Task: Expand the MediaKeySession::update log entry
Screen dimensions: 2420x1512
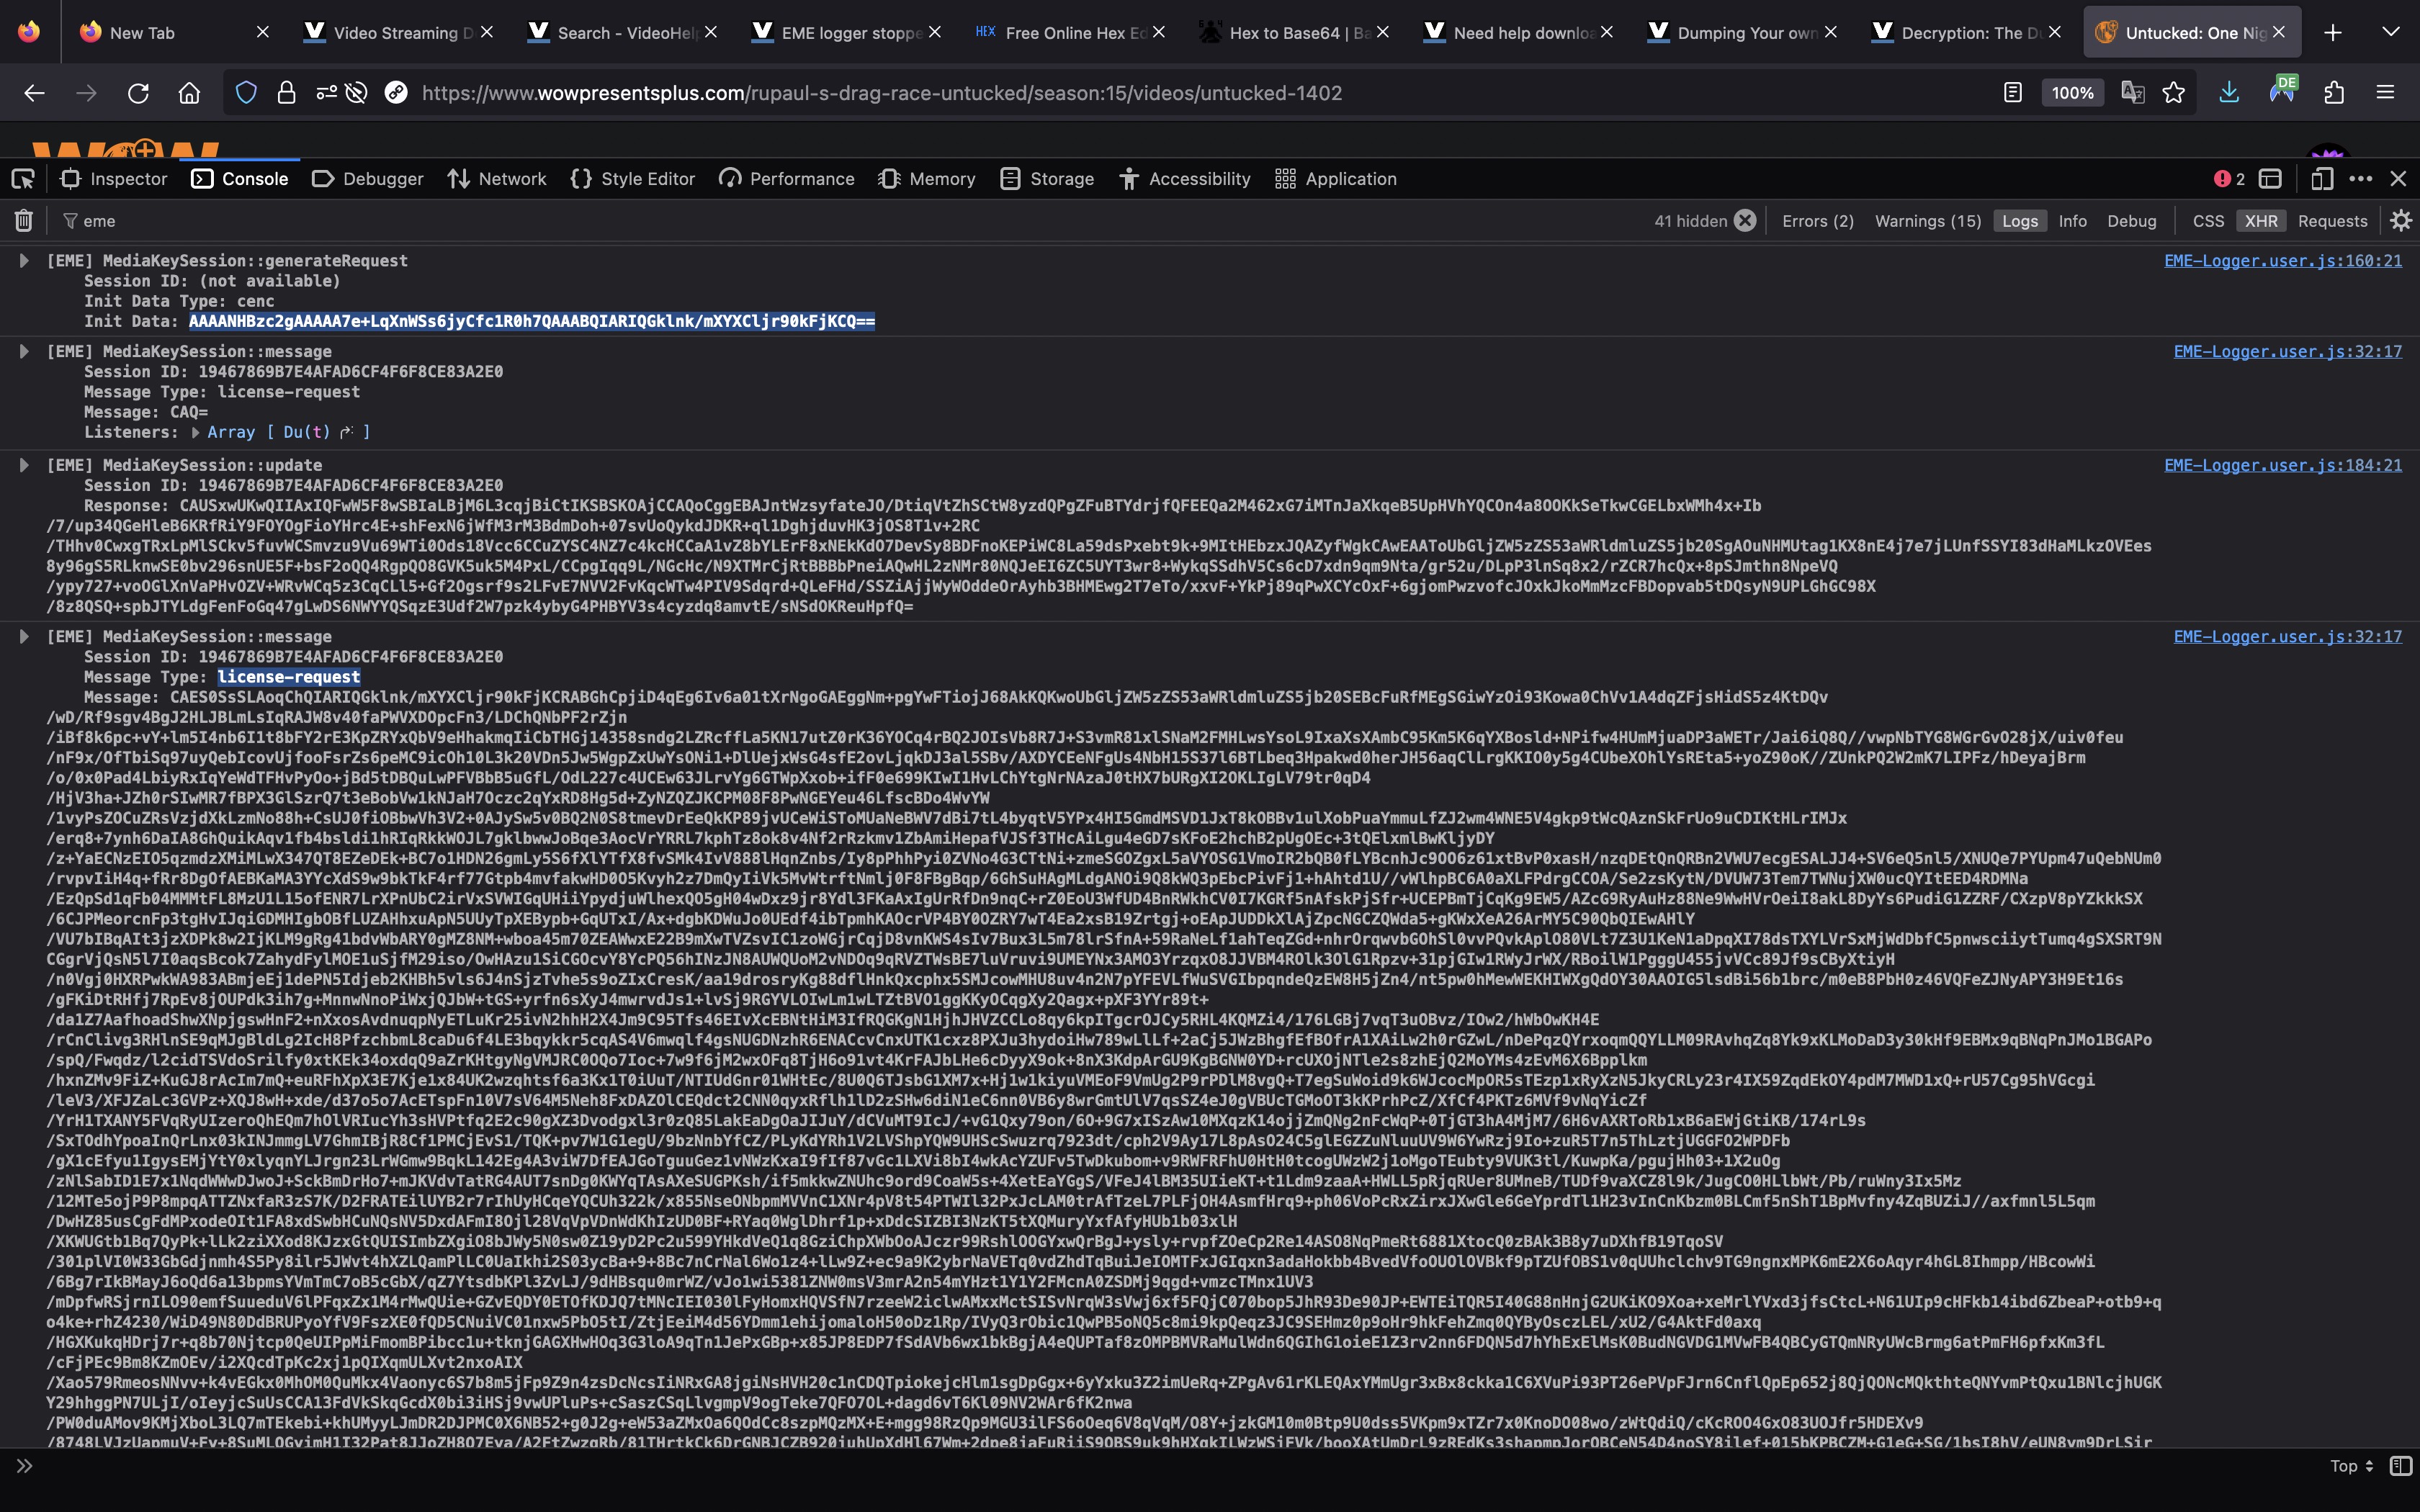Action: (x=24, y=465)
